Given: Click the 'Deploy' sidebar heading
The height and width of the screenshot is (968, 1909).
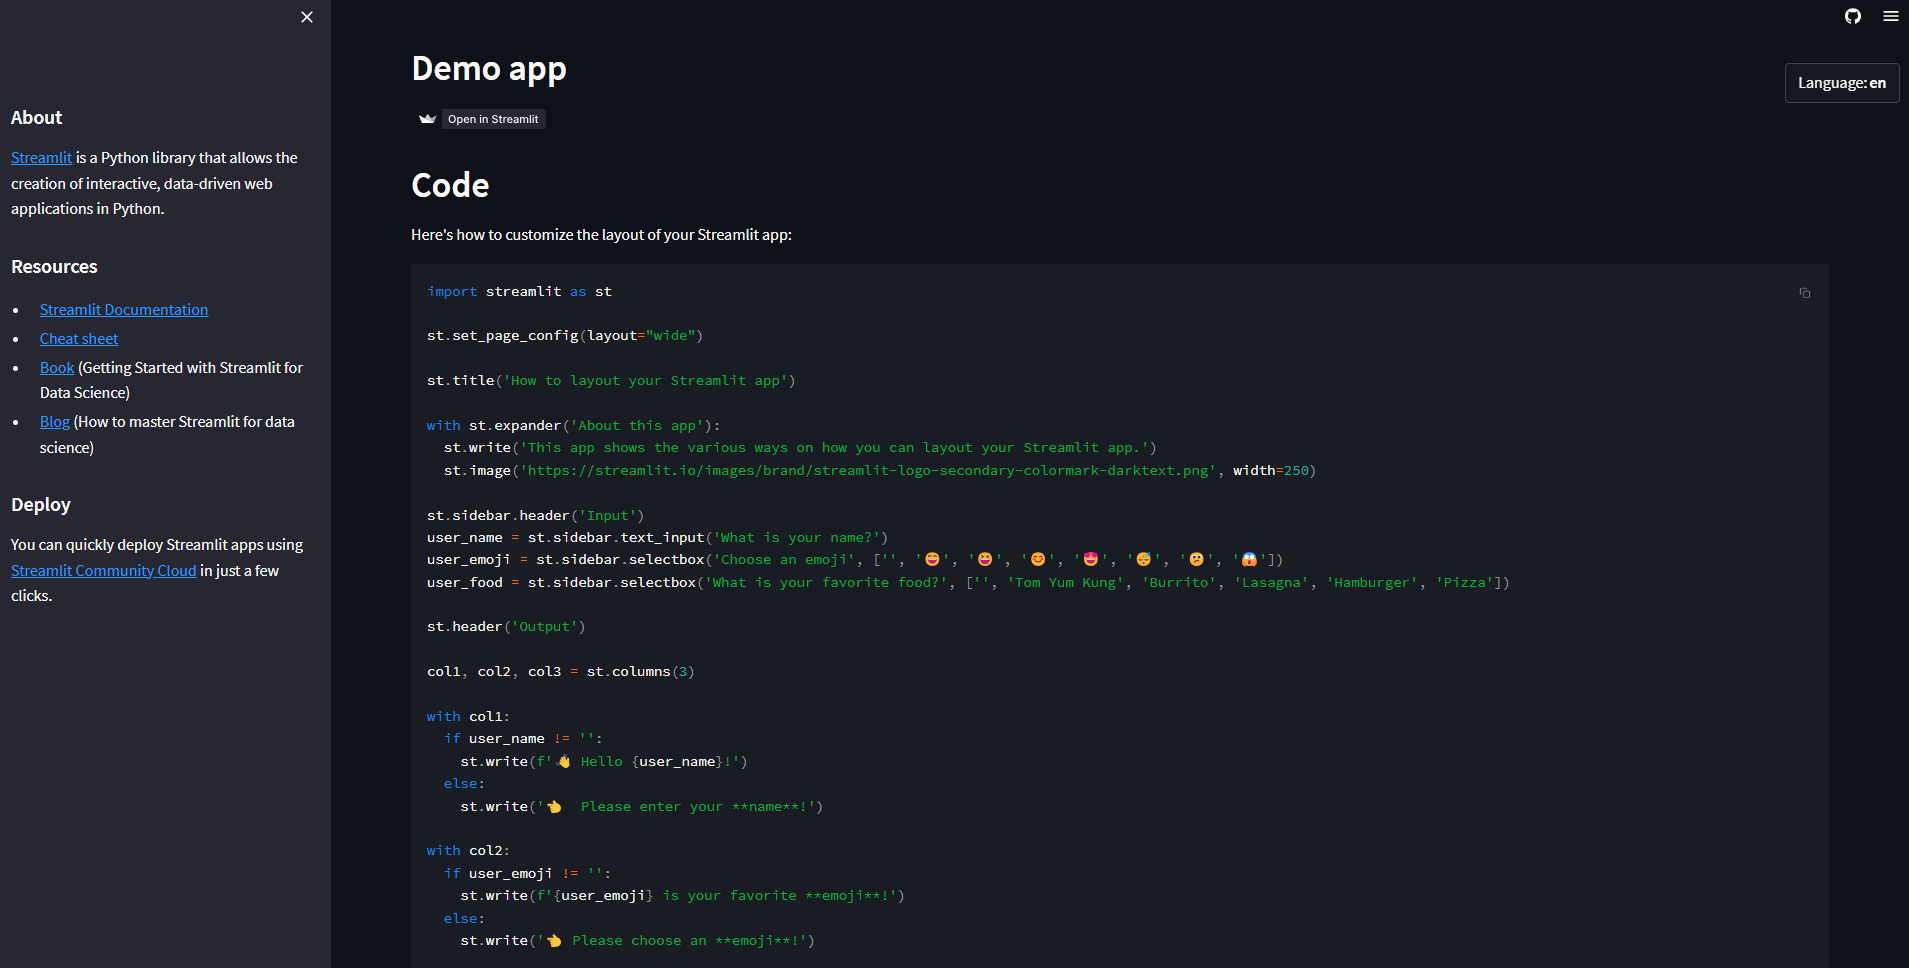Looking at the screenshot, I should (x=41, y=504).
